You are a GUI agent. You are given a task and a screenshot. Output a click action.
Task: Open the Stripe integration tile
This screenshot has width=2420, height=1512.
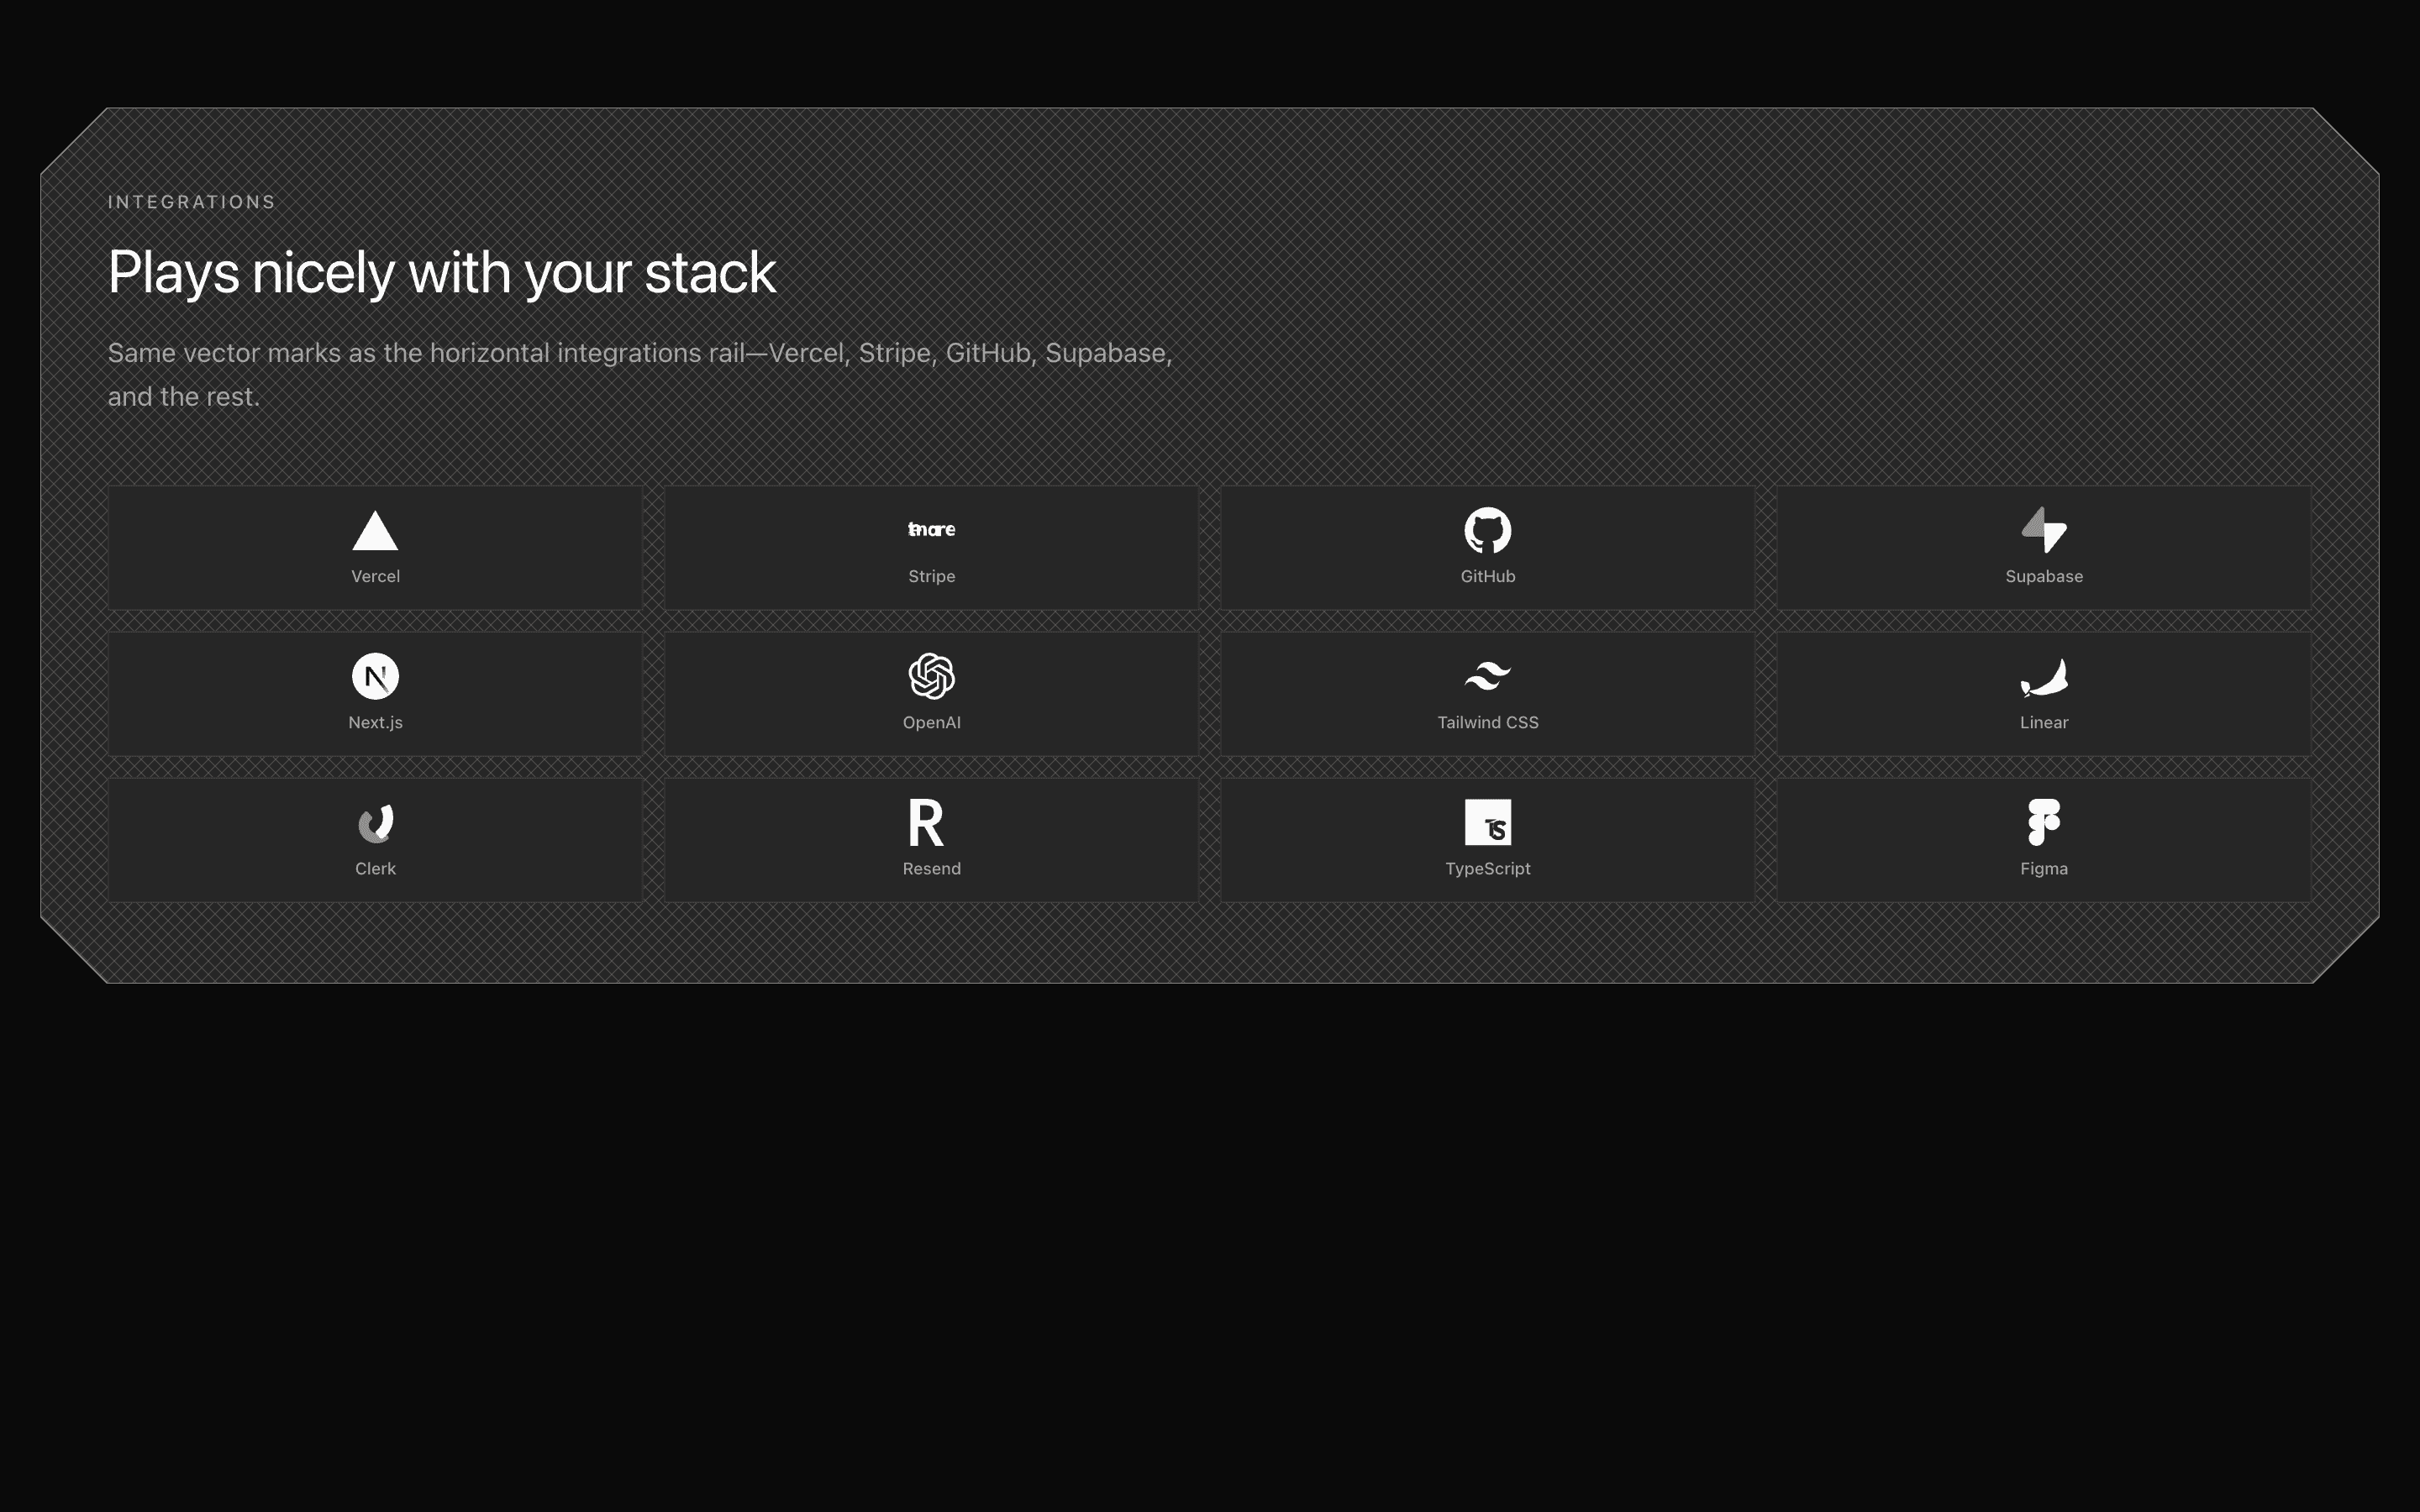(x=931, y=548)
